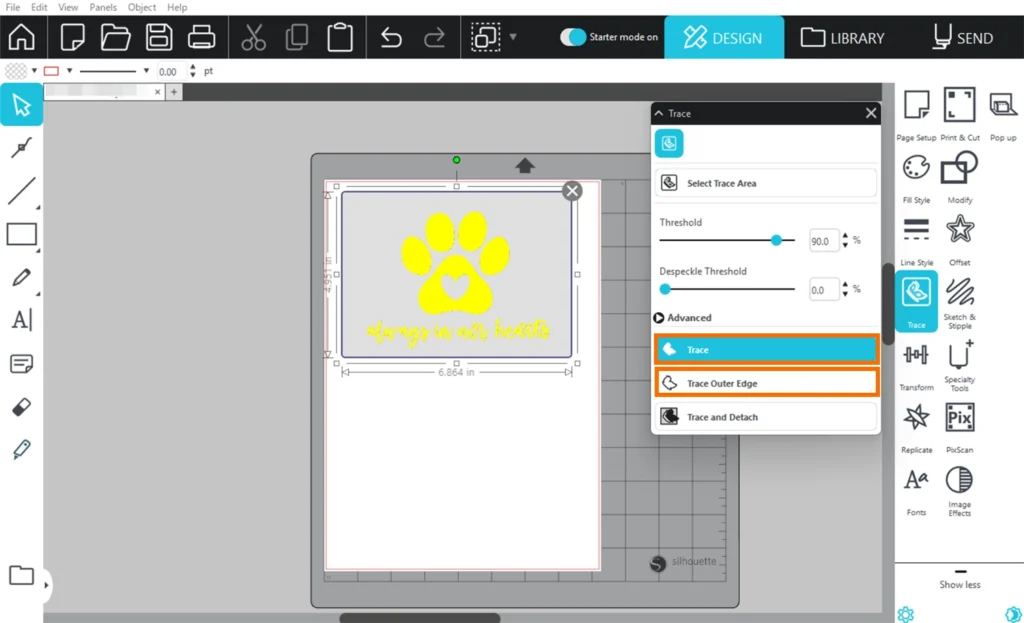Open the Sketch & Stipple panel
This screenshot has width=1024, height=623.
(959, 292)
